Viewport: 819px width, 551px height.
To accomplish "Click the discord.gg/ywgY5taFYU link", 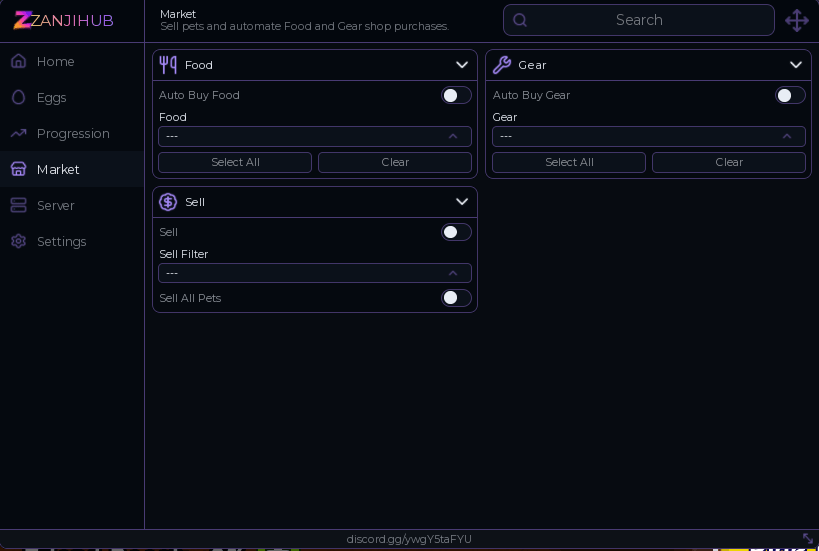I will click(x=409, y=539).
